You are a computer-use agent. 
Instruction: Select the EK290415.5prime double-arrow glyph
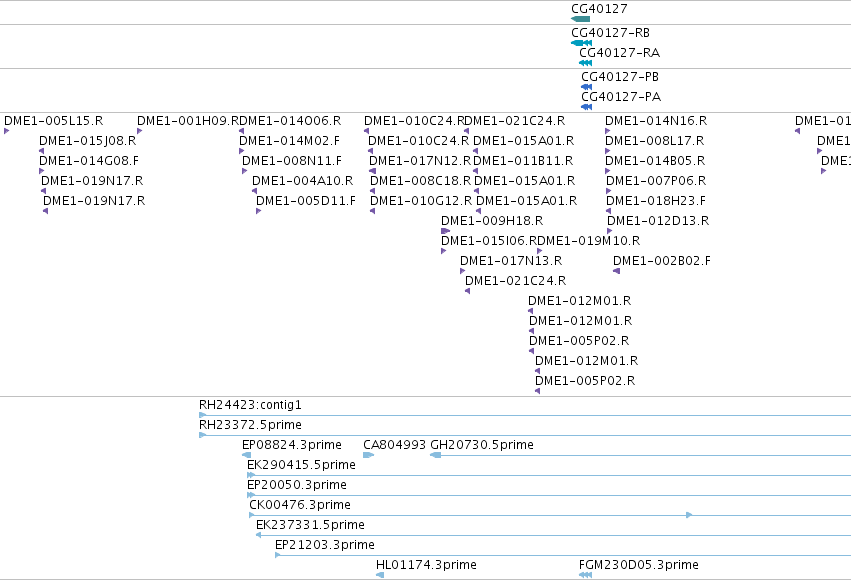(x=251, y=475)
